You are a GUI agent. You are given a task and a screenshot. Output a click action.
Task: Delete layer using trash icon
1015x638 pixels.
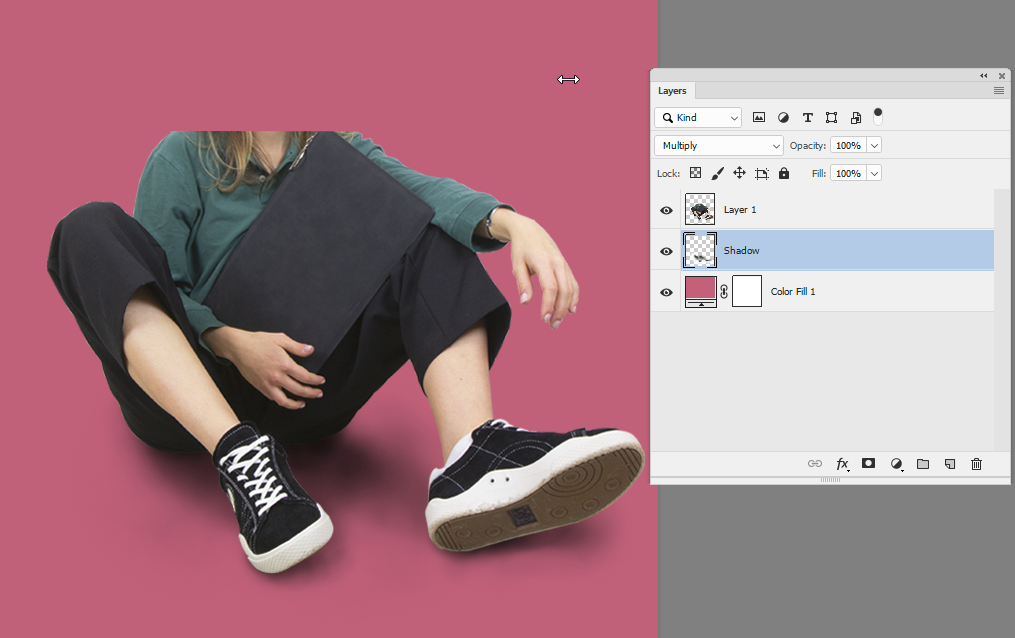pos(977,464)
